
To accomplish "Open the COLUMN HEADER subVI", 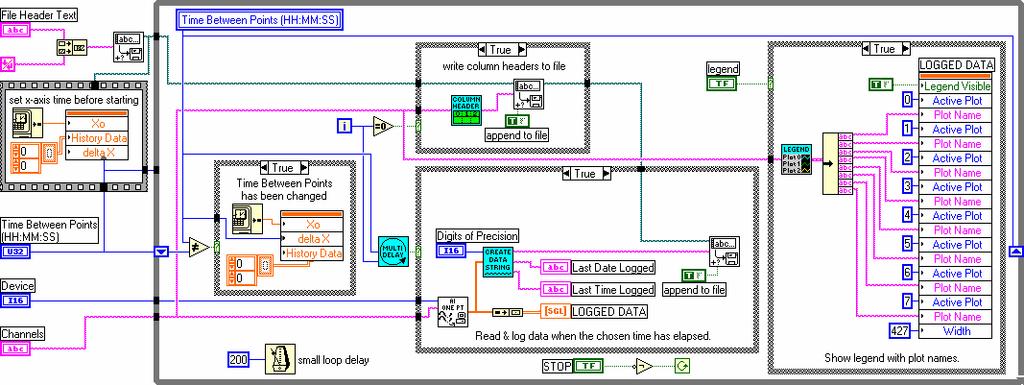I will coord(466,110).
